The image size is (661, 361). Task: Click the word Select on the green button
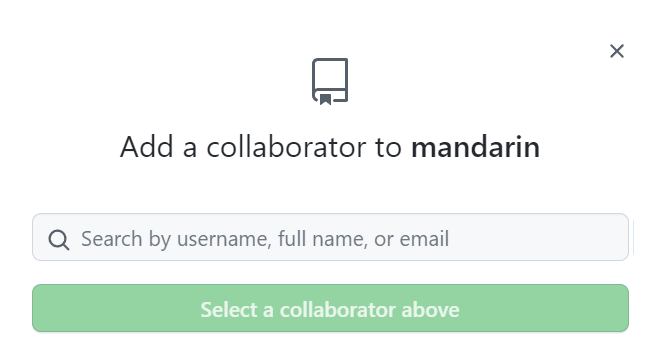pyautogui.click(x=229, y=310)
